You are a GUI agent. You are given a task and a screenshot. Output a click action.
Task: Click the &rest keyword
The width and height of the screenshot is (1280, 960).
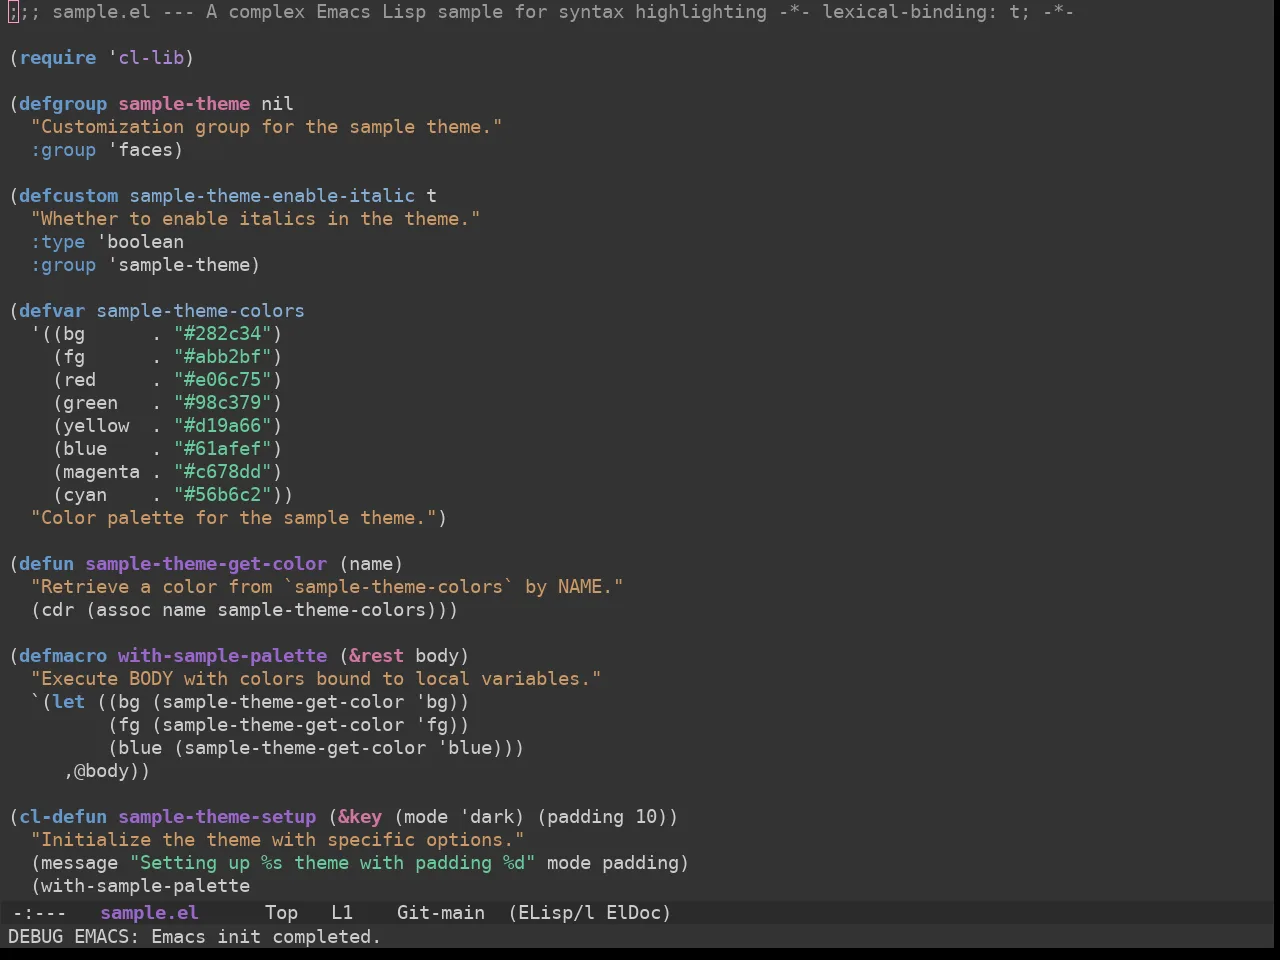(x=377, y=656)
